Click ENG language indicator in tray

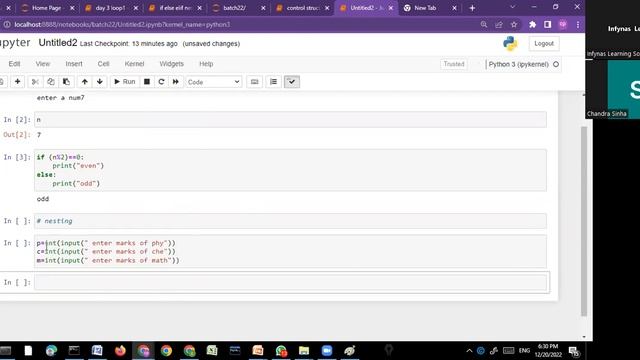coord(524,351)
